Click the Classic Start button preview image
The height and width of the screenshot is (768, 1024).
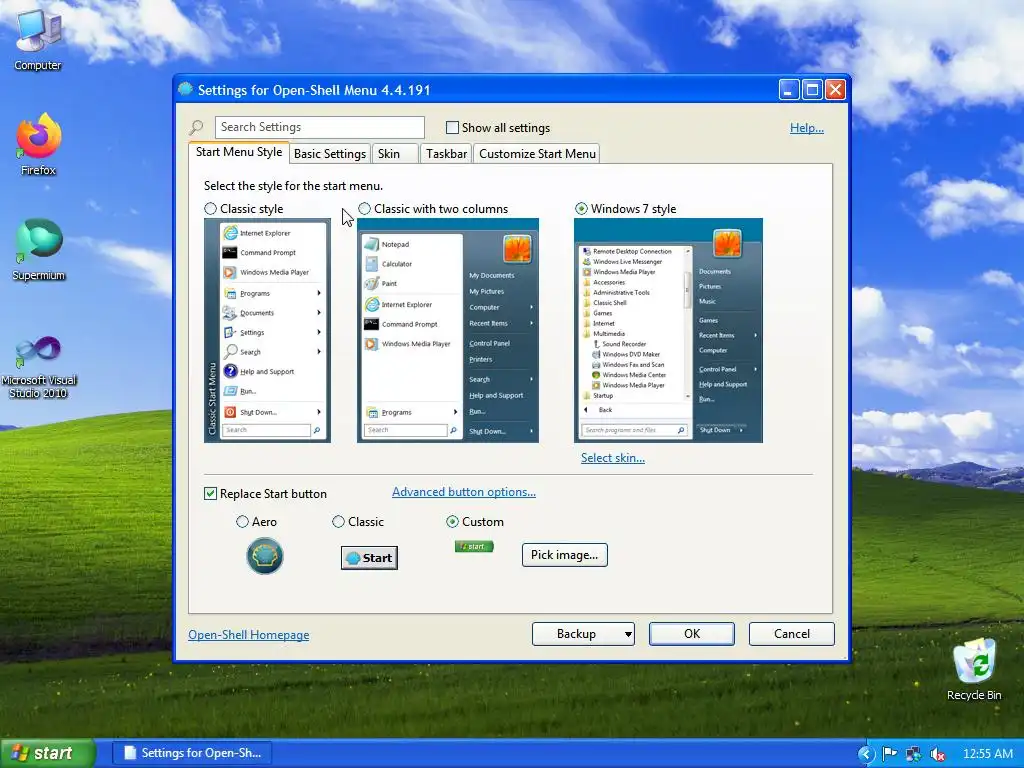(369, 558)
